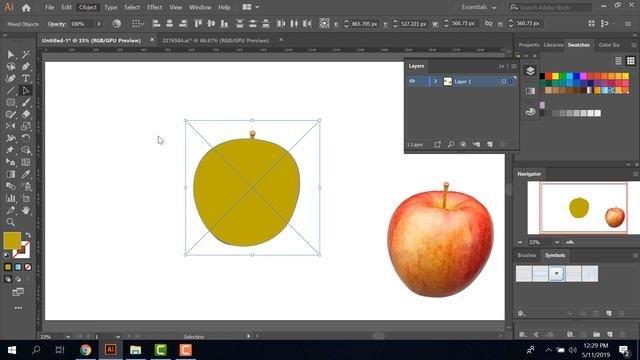
Task: Select the Selection tool arrow
Action: tap(11, 54)
